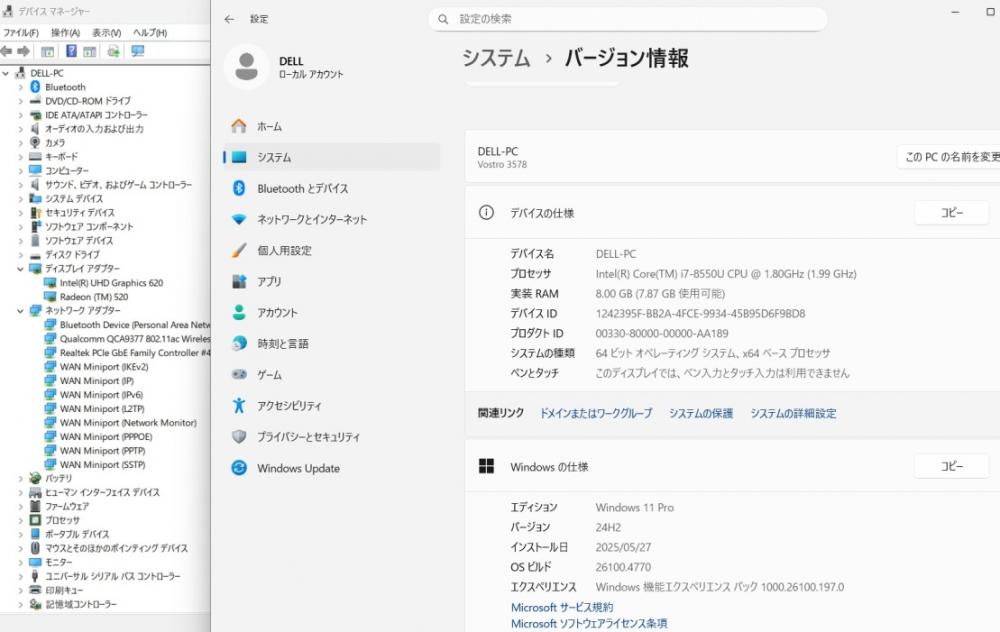Open the 操作(A) menu in Device Manager

65,33
